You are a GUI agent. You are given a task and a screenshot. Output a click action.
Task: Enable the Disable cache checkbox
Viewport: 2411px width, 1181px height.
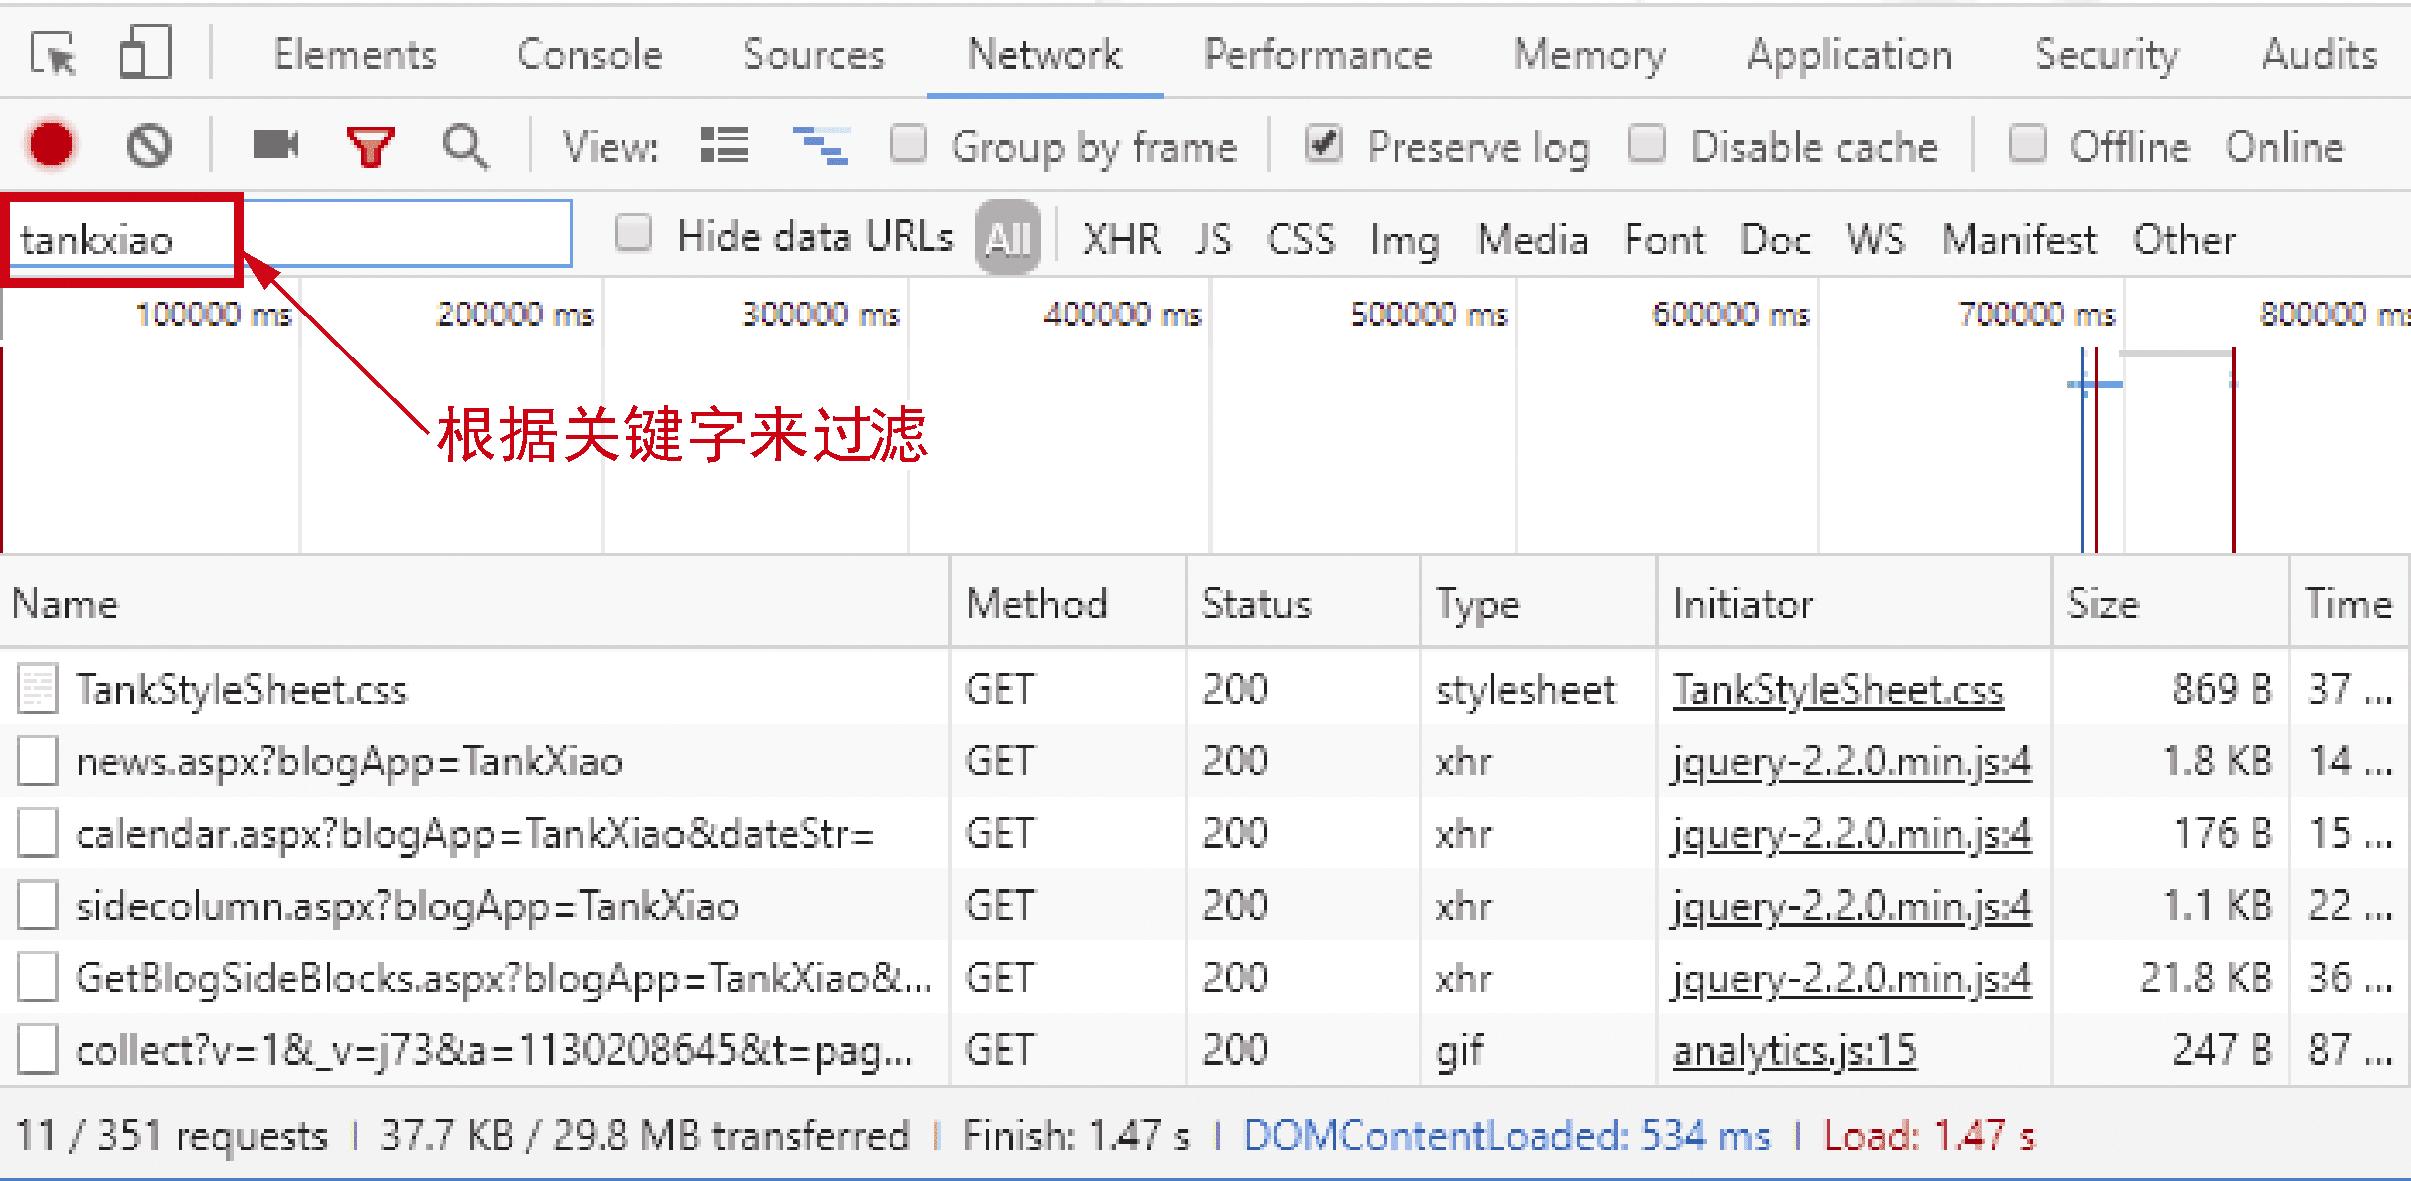coord(1646,145)
